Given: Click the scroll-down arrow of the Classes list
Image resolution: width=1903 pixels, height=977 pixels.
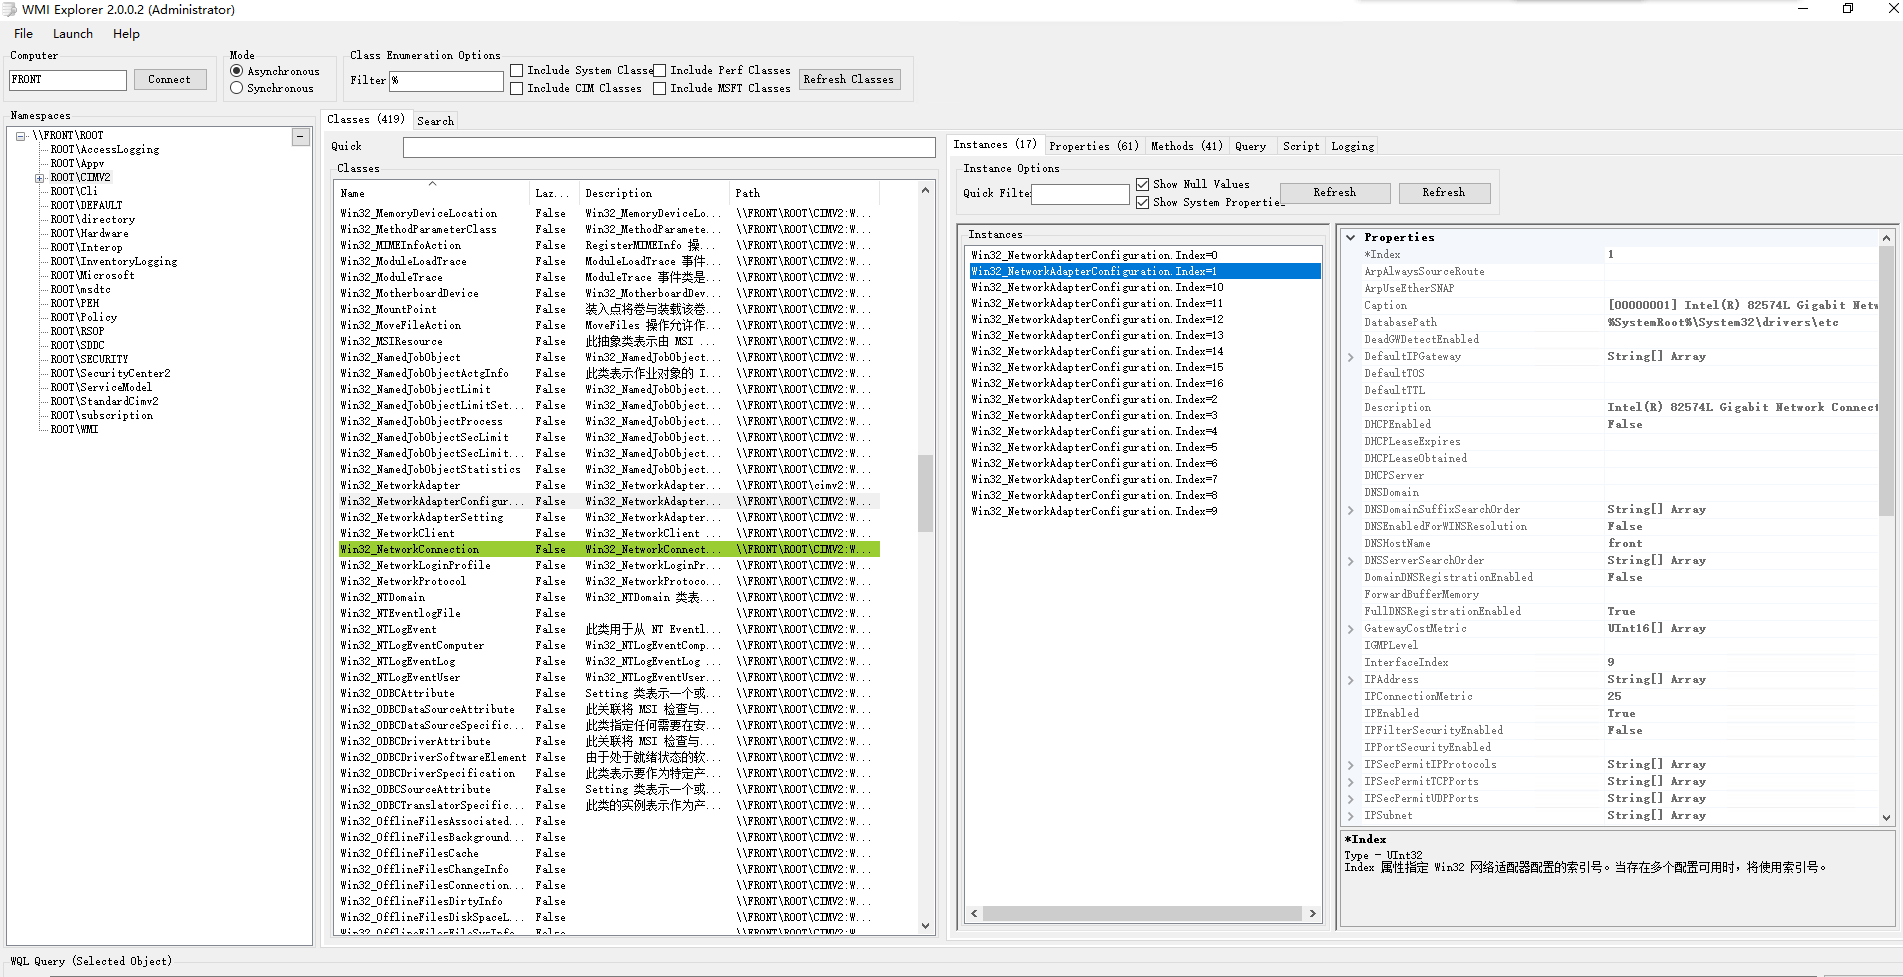Looking at the screenshot, I should point(925,926).
